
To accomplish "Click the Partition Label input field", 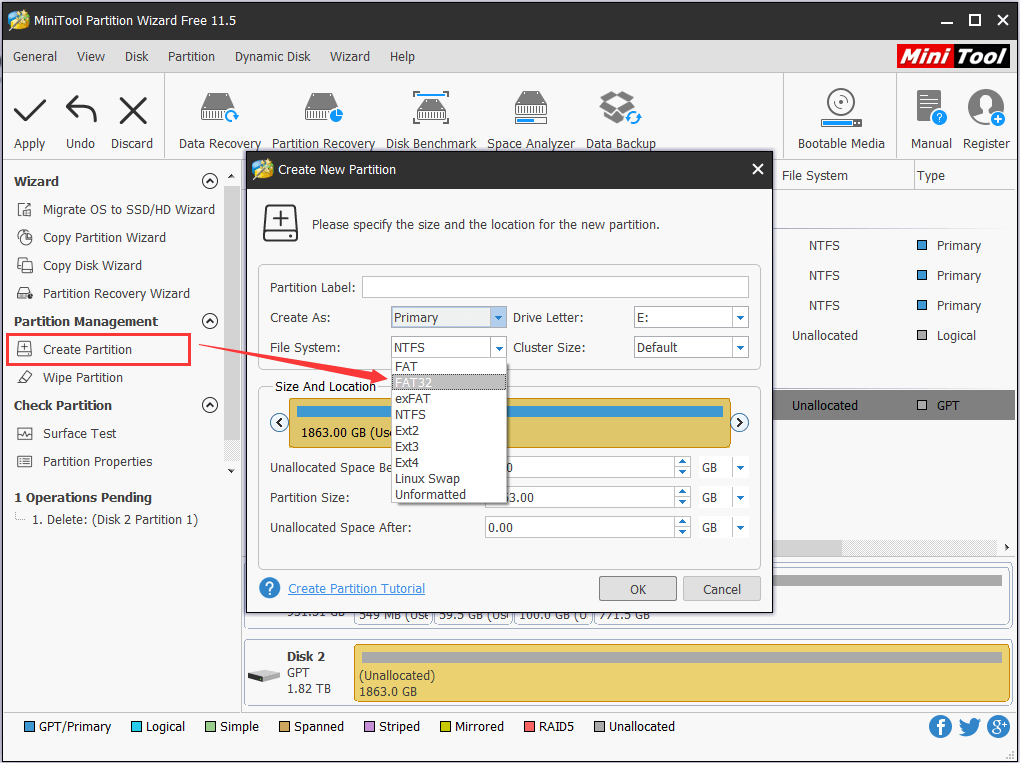I will [555, 288].
